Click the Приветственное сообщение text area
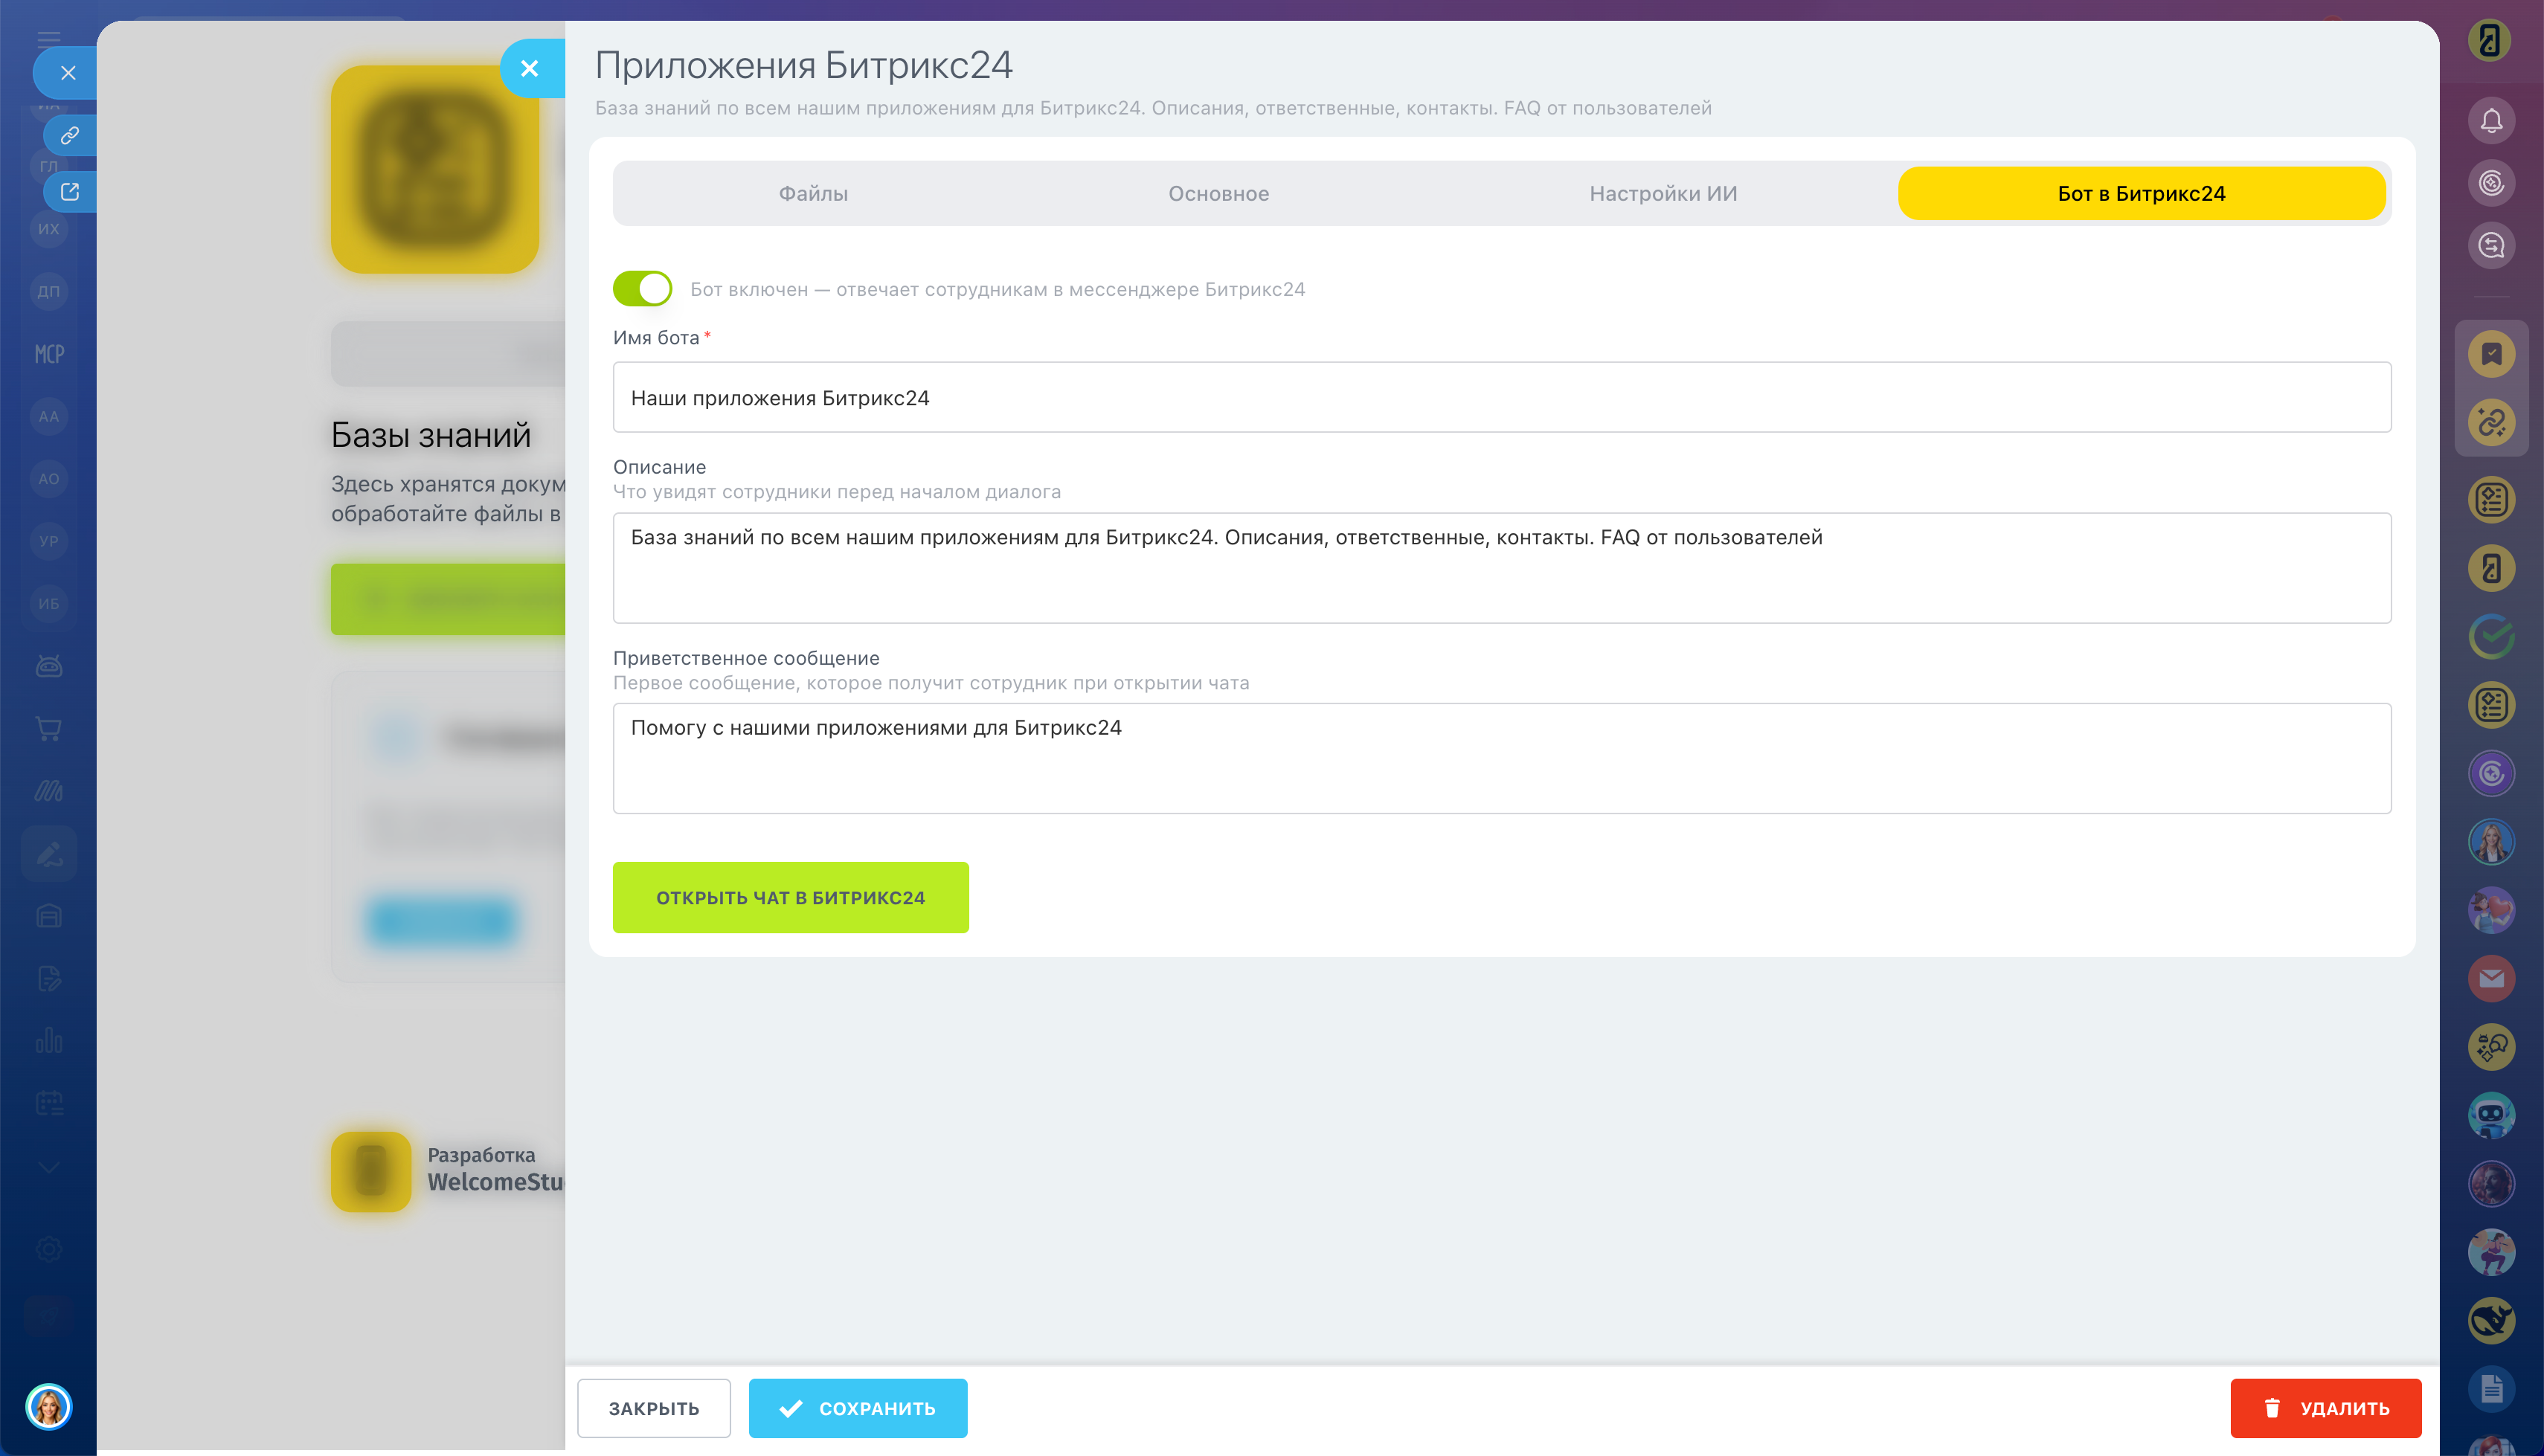Image resolution: width=2544 pixels, height=1456 pixels. click(1501, 757)
